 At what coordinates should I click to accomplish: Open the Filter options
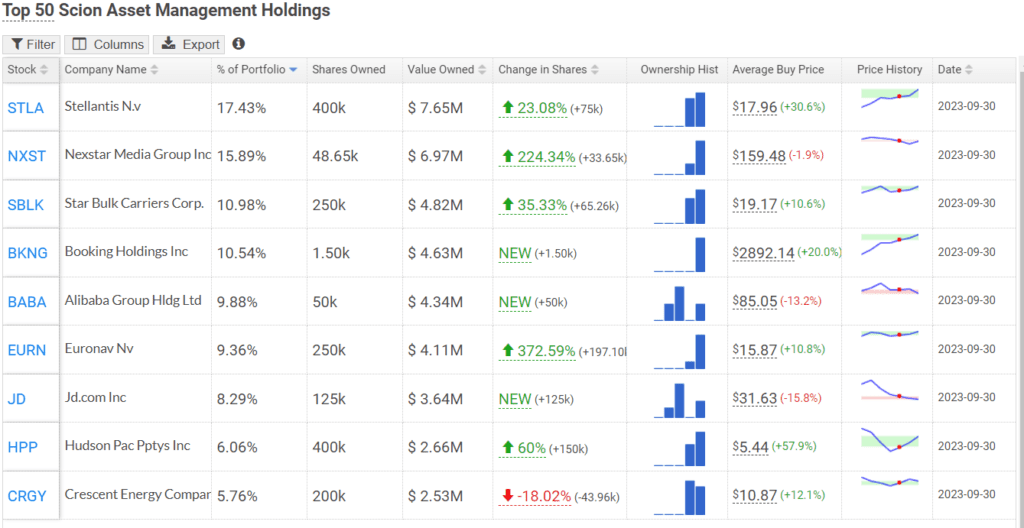pyautogui.click(x=31, y=44)
